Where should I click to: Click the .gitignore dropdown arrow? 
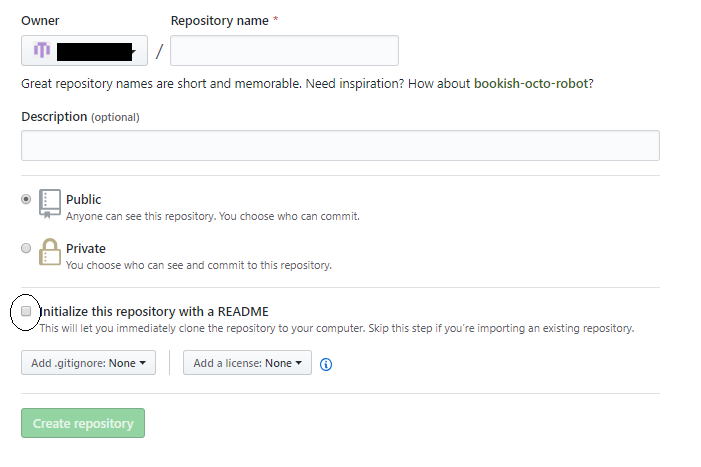pos(143,363)
